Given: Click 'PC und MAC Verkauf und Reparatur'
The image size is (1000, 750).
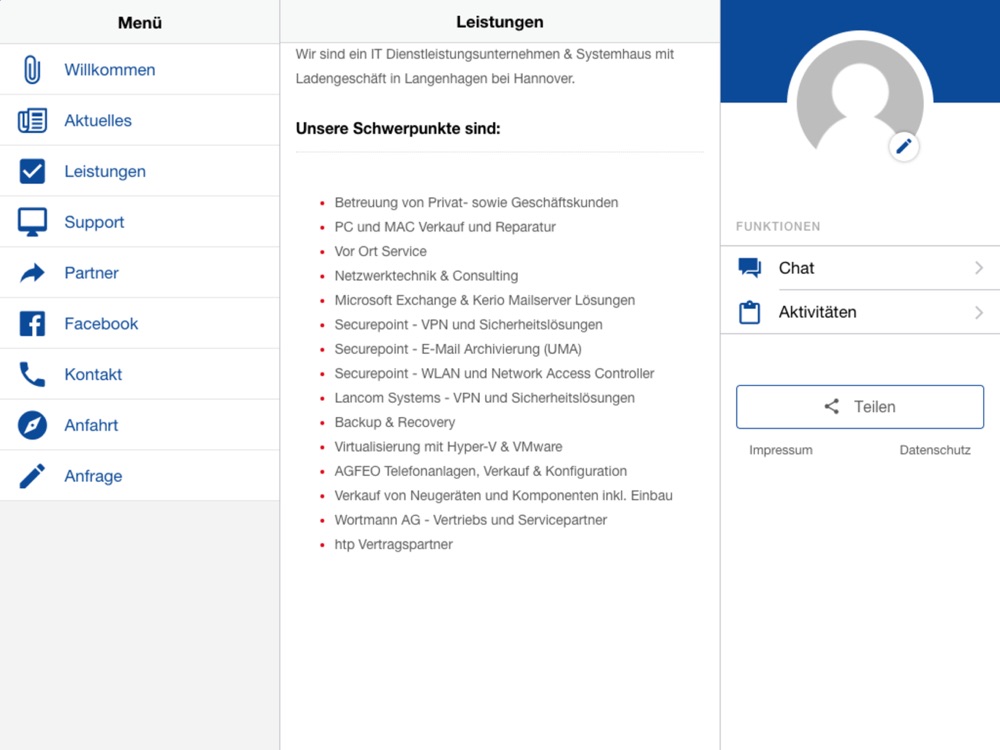Looking at the screenshot, I should pos(445,227).
